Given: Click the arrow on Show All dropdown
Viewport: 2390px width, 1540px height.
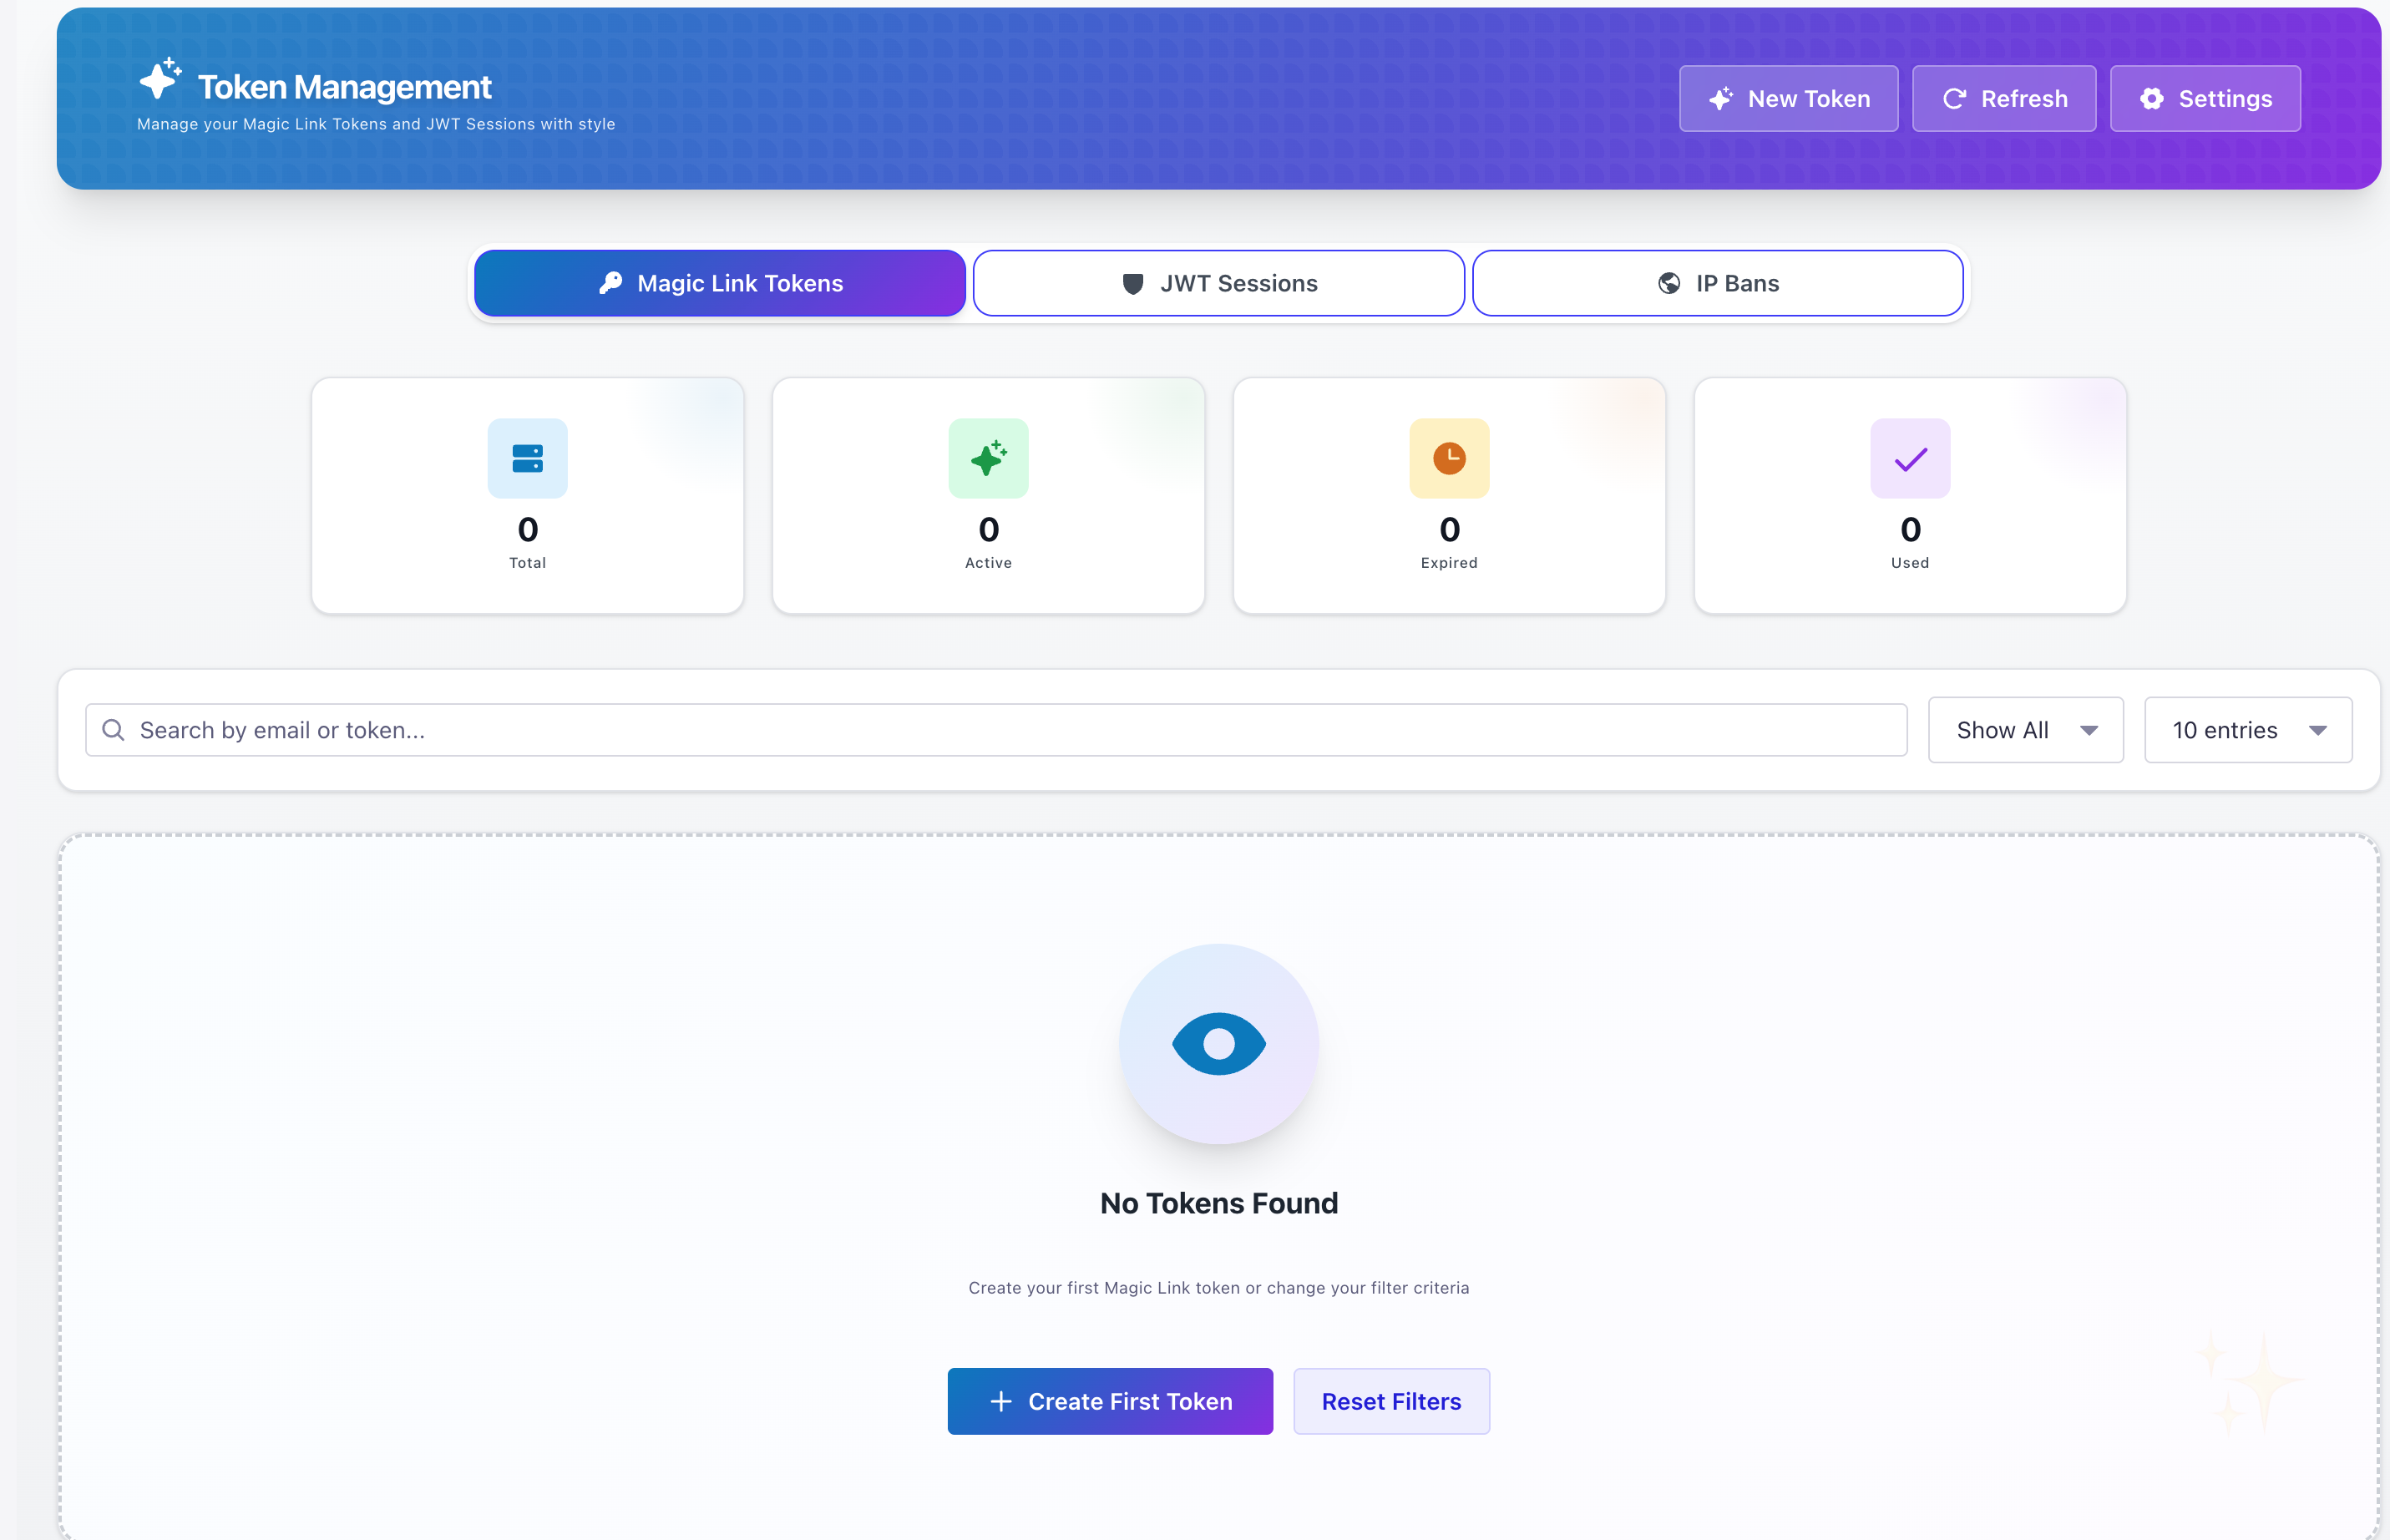Looking at the screenshot, I should [2088, 731].
